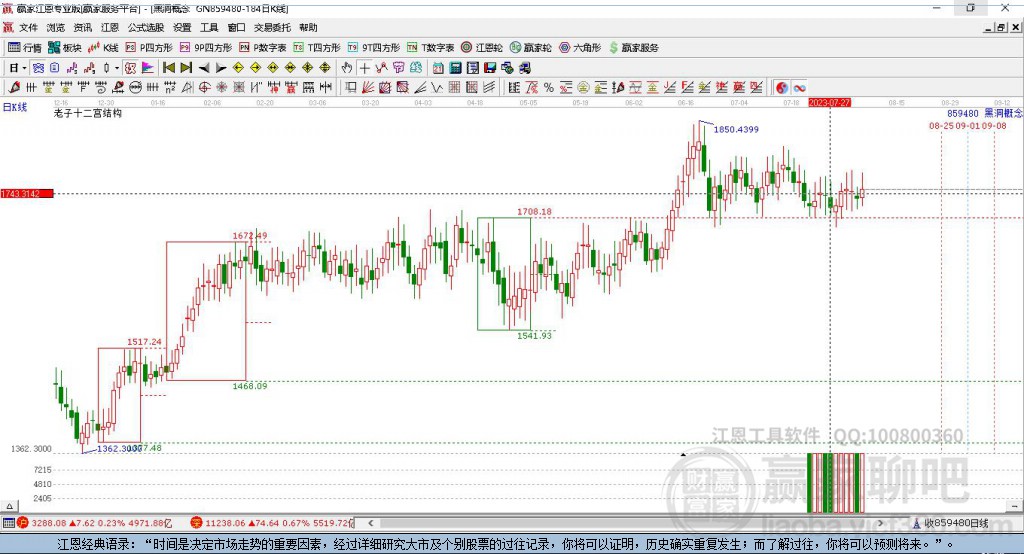
Task: Click the yin-yang taiji icon
Action: pos(782,87)
